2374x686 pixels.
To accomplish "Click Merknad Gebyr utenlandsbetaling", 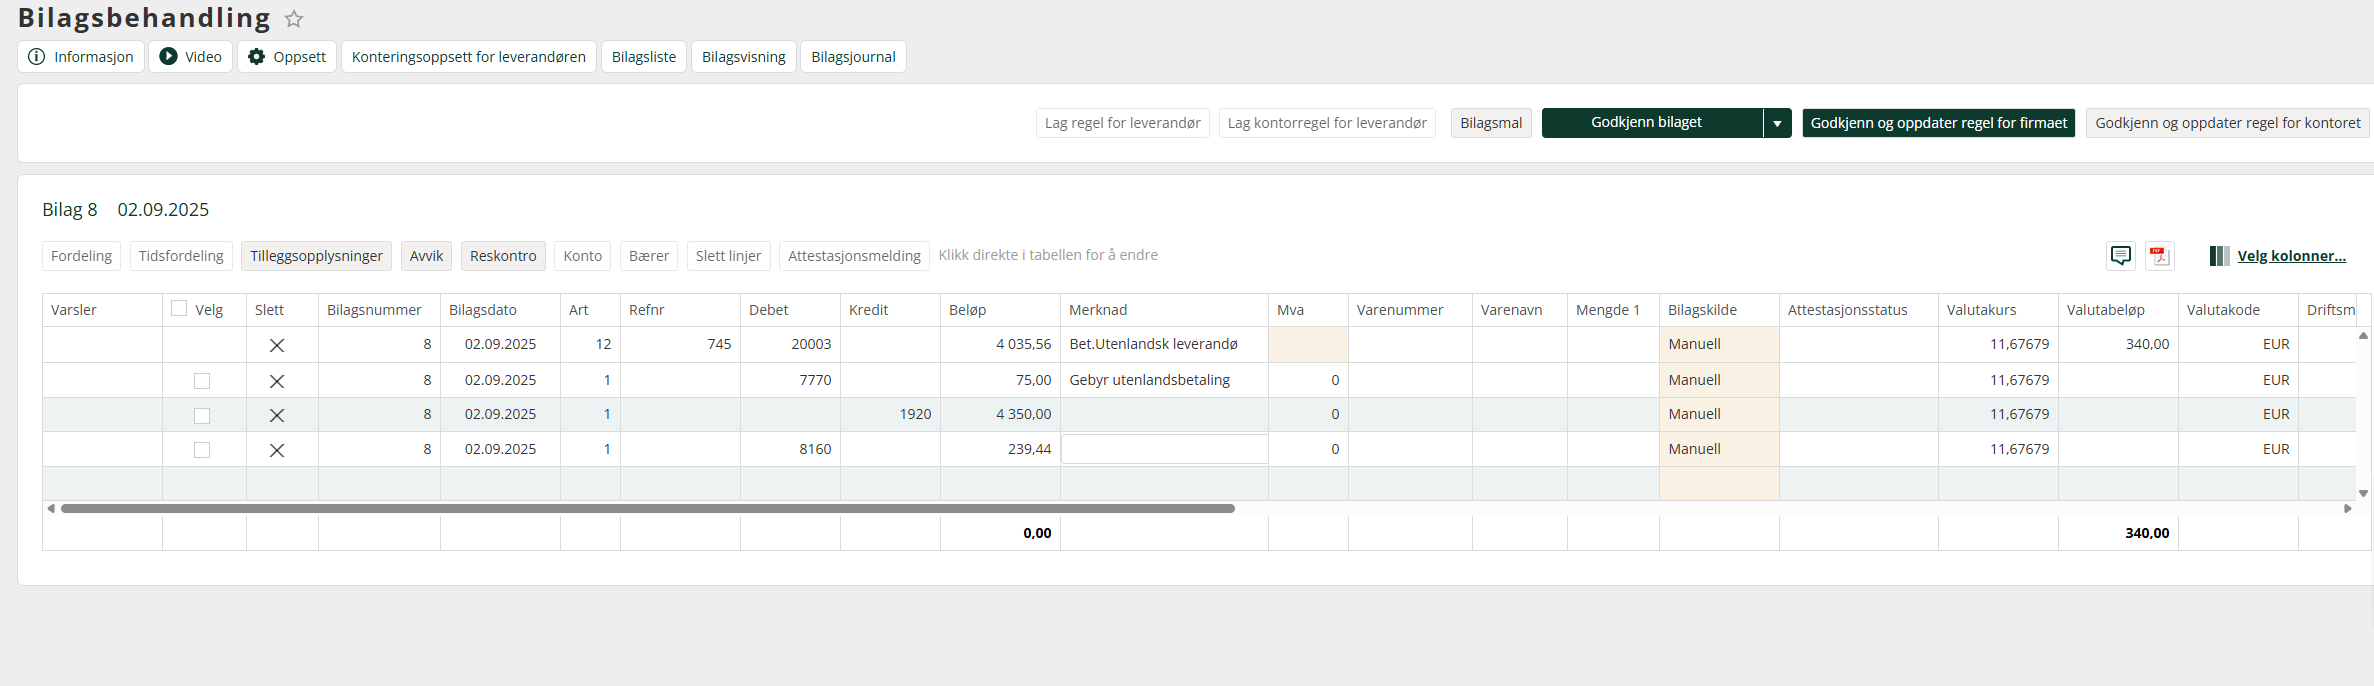I will [x=1150, y=380].
